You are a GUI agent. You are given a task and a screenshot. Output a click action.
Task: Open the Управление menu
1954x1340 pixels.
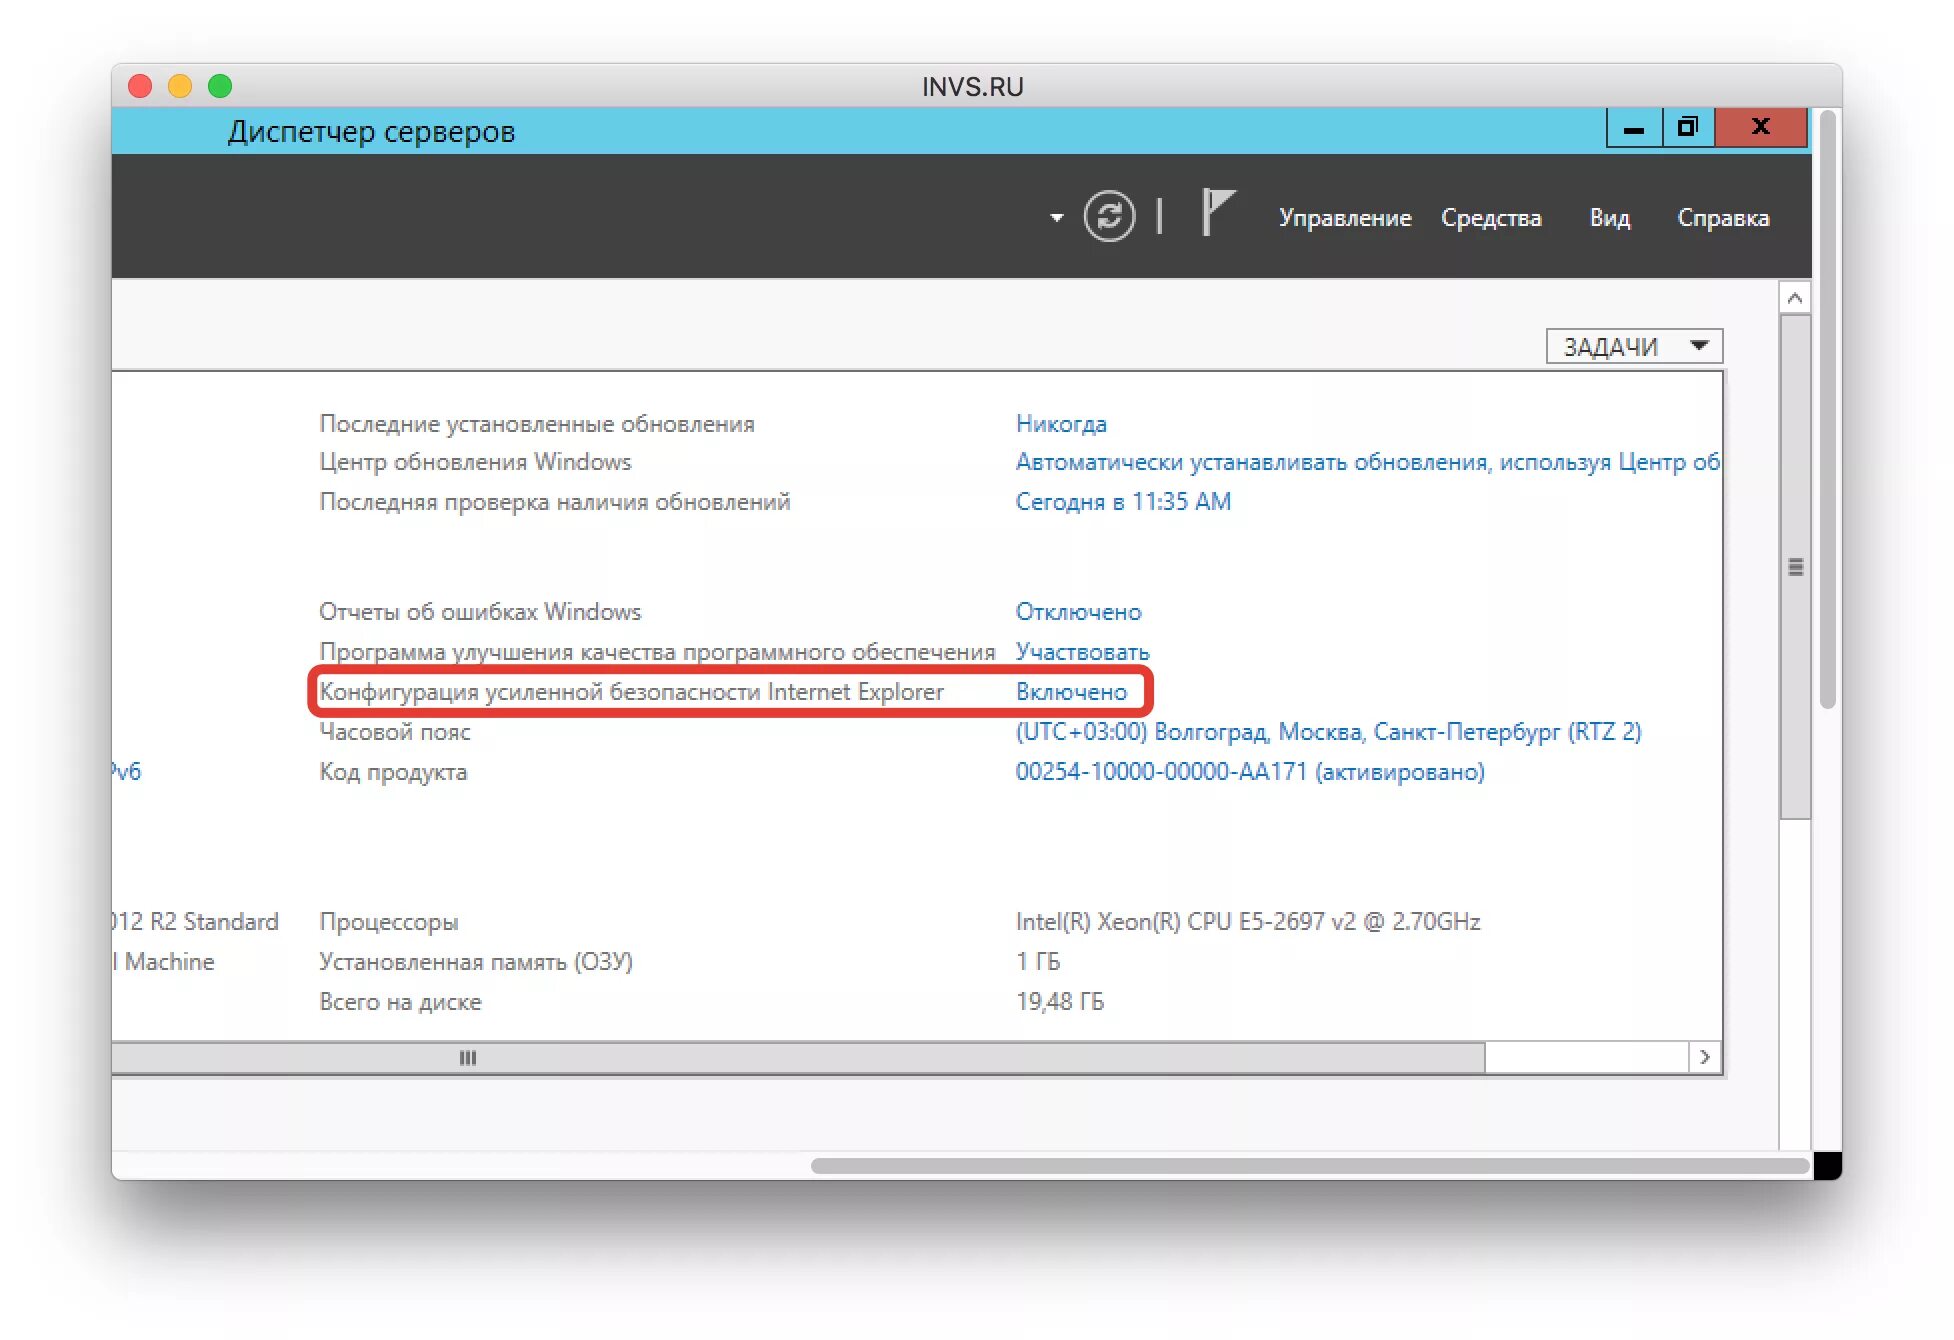(1345, 218)
